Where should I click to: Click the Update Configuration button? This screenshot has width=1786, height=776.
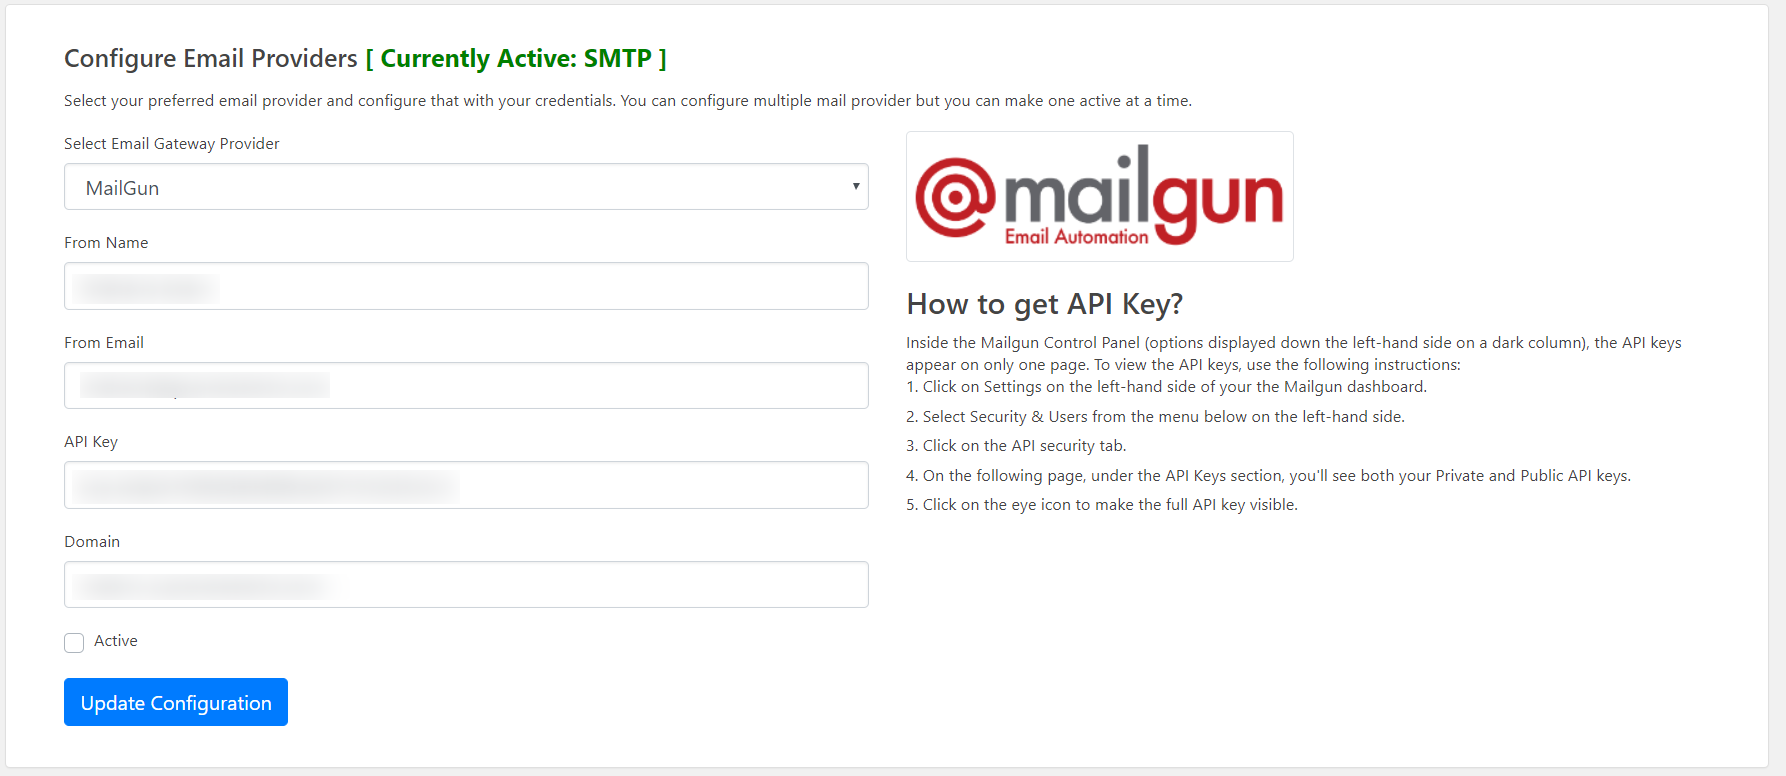tap(176, 702)
